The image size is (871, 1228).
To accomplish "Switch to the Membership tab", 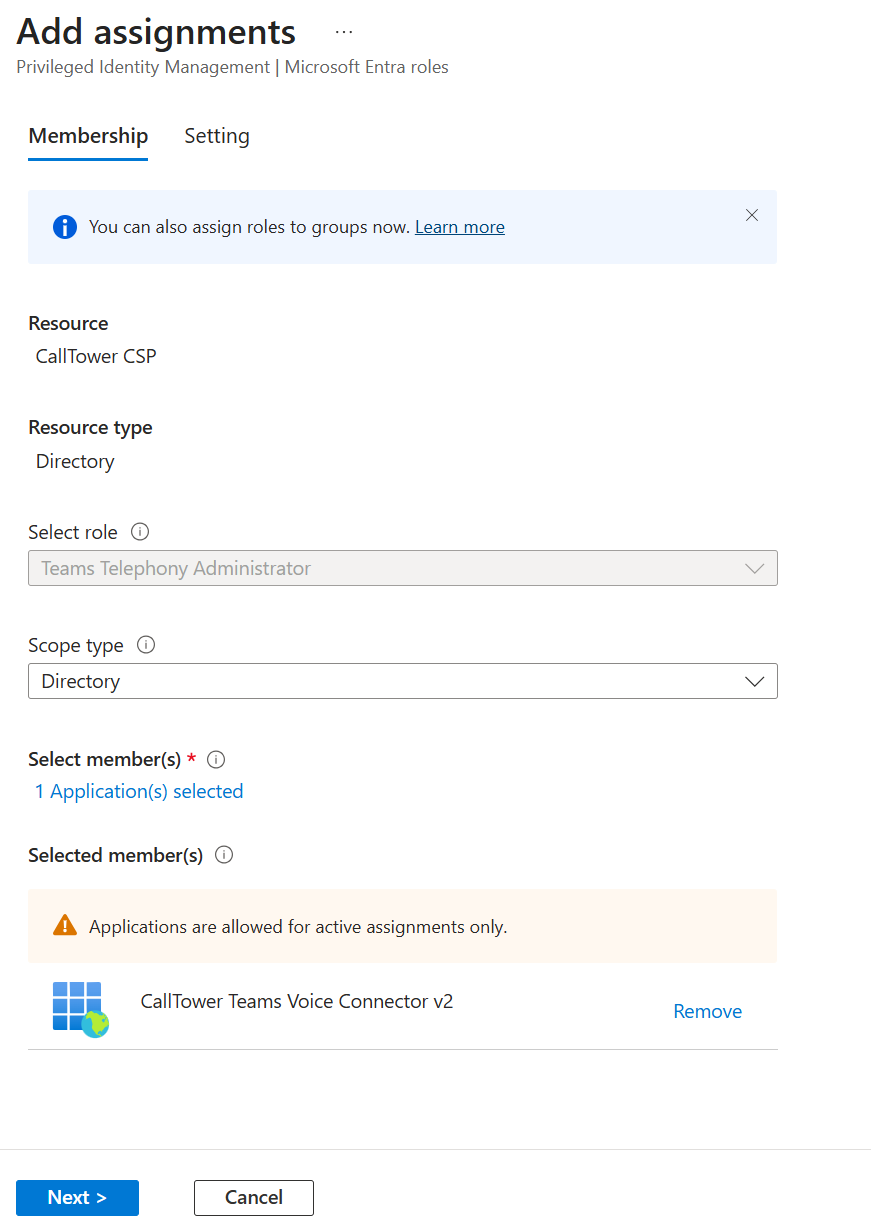I will [x=88, y=136].
